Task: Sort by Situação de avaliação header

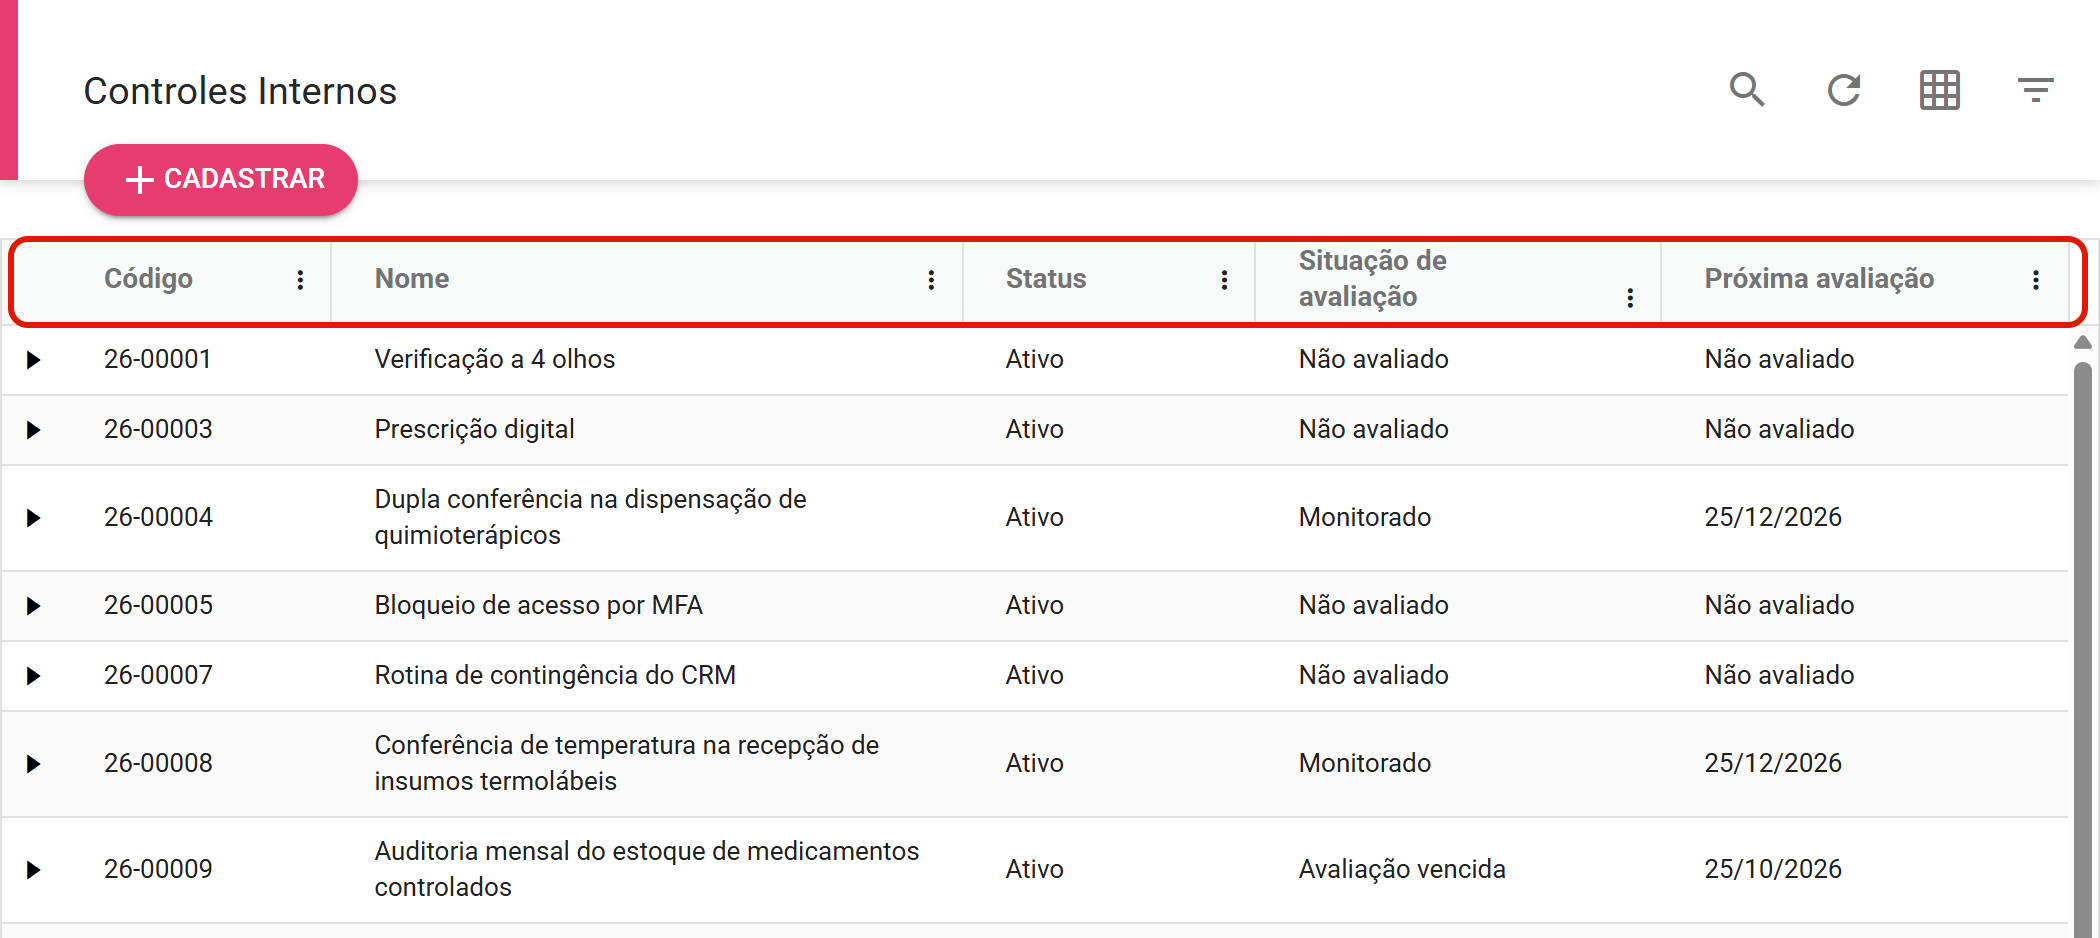Action: (1372, 279)
